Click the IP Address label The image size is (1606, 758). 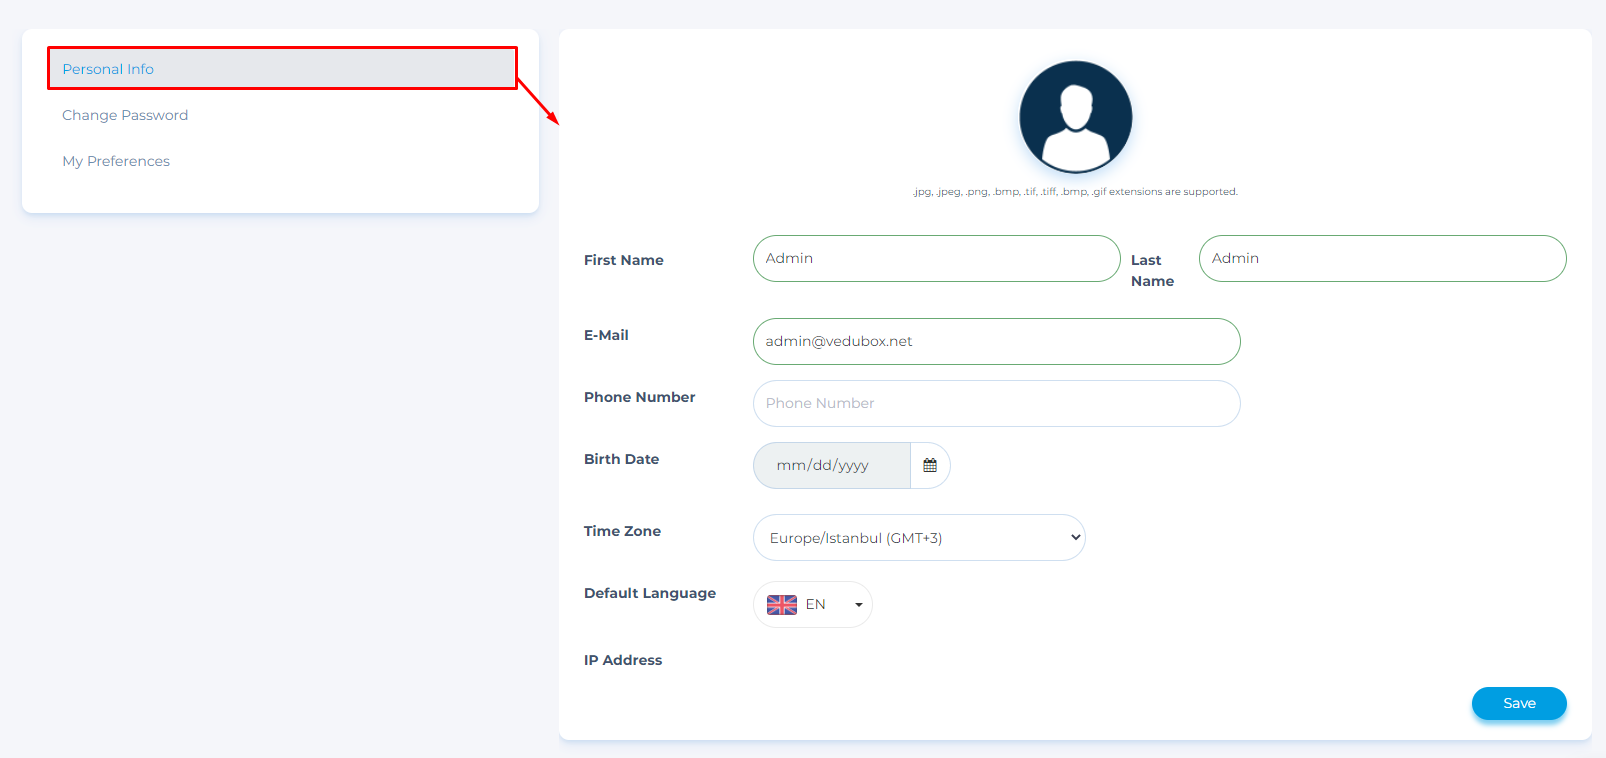click(x=622, y=660)
